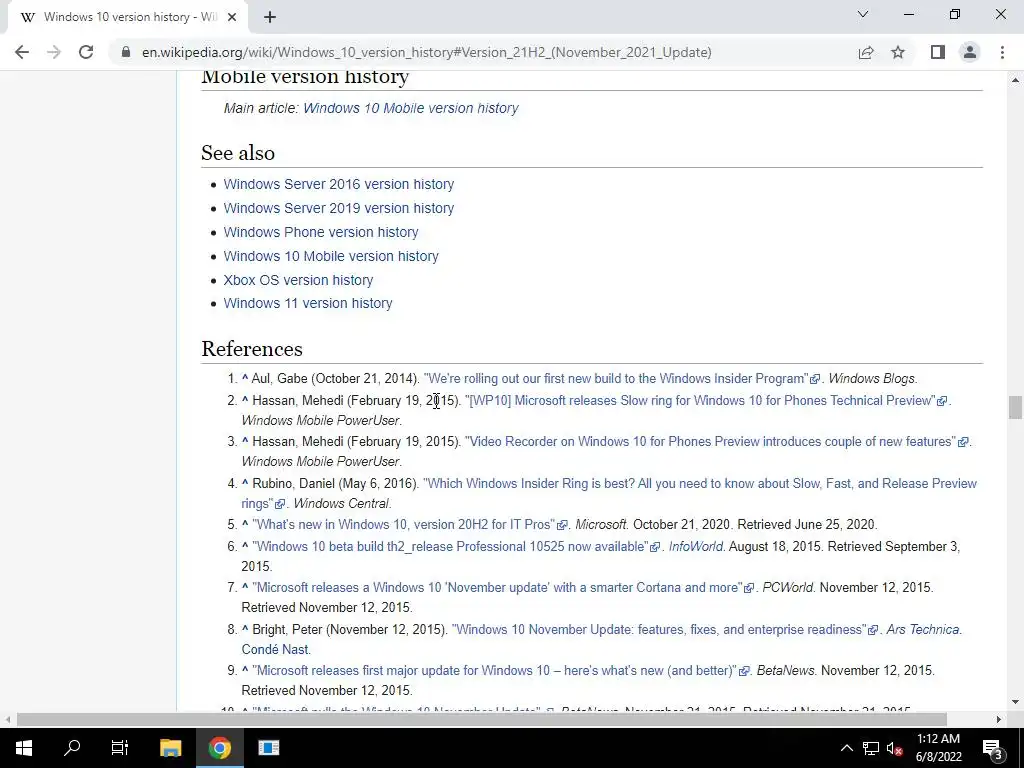Open the Windows Start menu
Screen dimensions: 1024x768
tap(24, 748)
